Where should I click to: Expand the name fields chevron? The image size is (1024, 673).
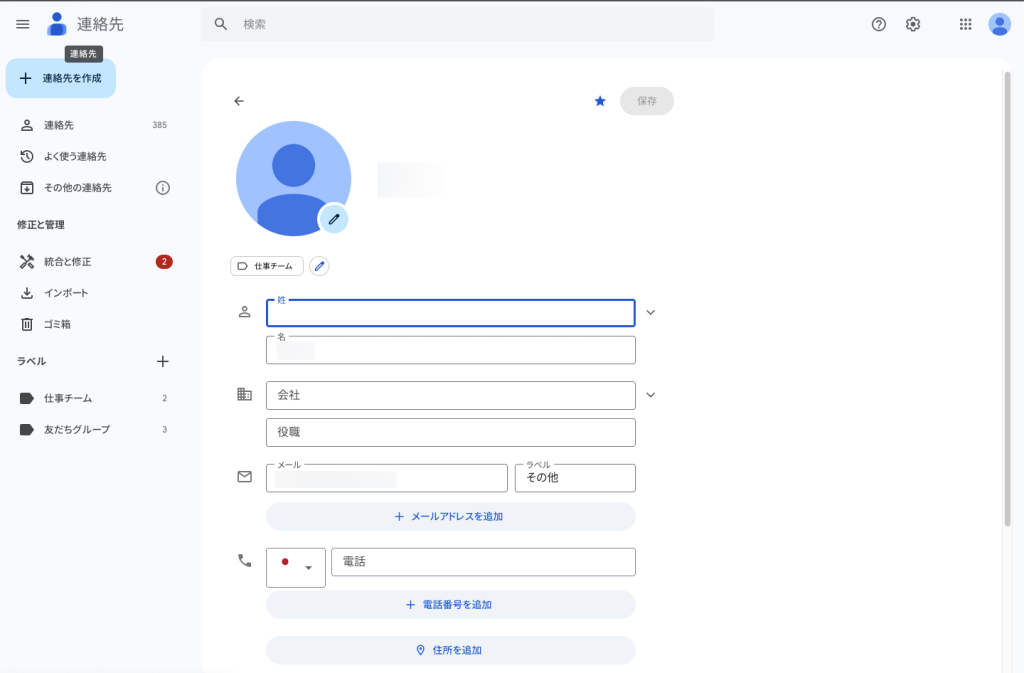click(x=650, y=312)
